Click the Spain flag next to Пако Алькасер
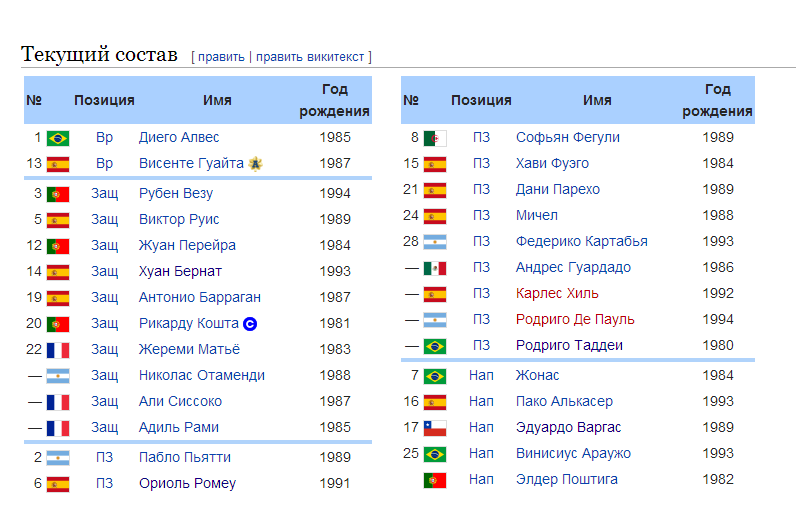 [435, 402]
